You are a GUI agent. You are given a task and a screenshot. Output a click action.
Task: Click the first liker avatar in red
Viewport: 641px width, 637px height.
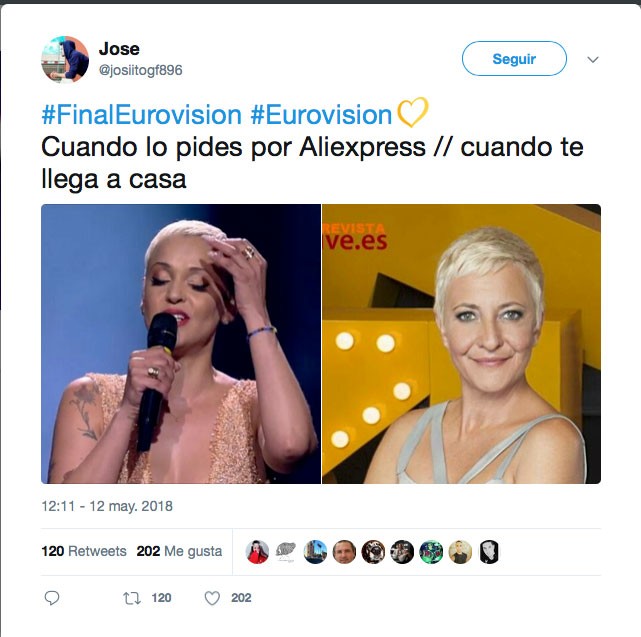[257, 552]
